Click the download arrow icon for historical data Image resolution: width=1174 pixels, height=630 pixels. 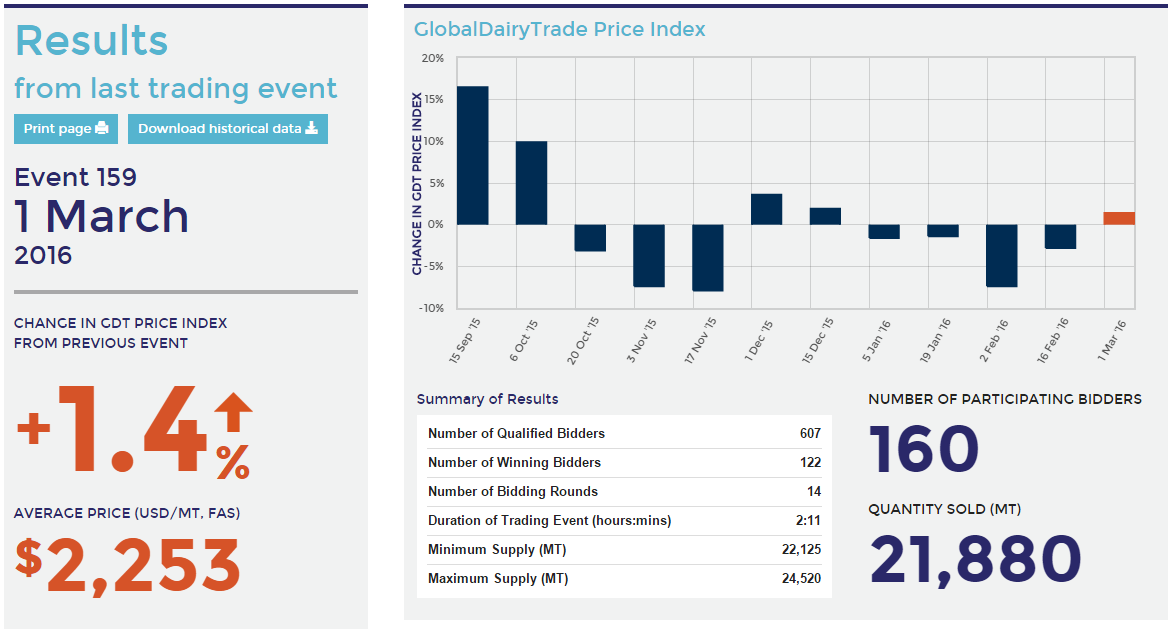click(x=311, y=129)
